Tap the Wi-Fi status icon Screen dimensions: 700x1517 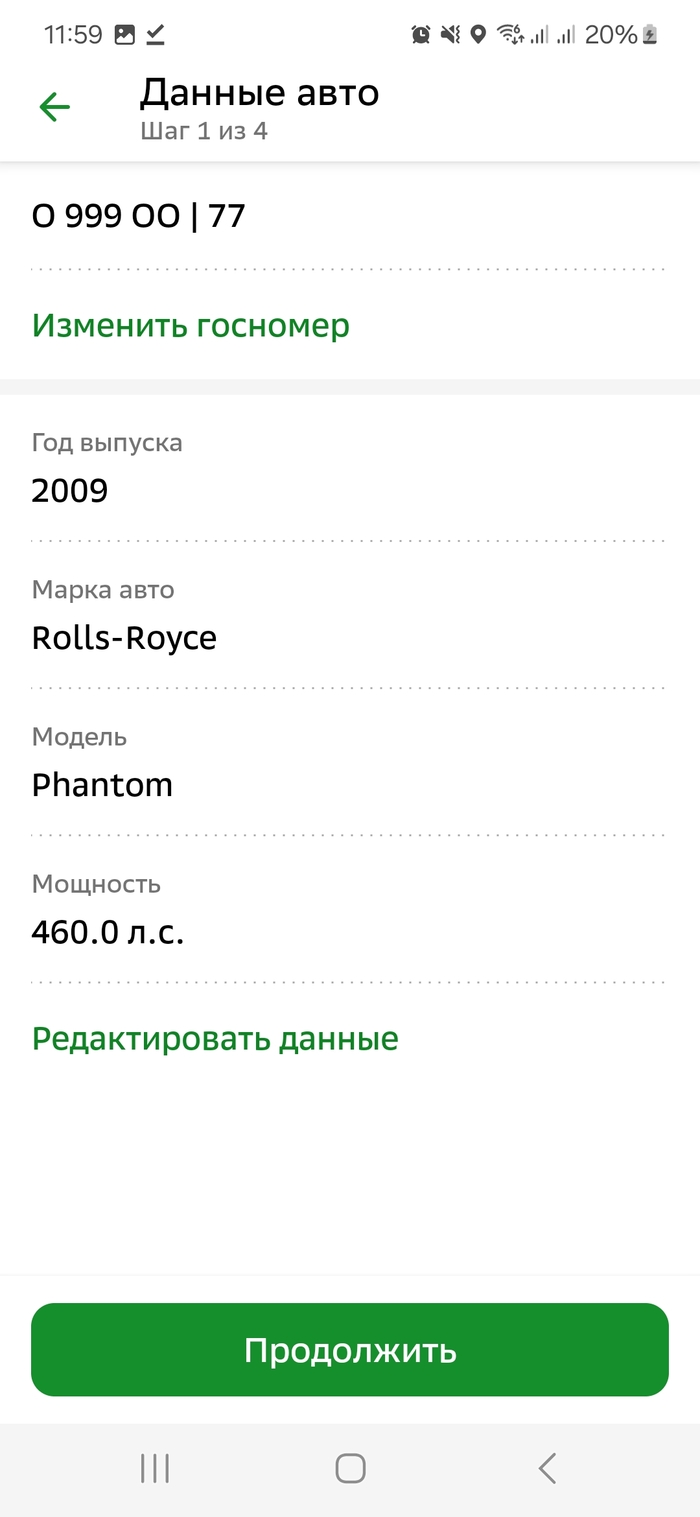click(x=510, y=35)
